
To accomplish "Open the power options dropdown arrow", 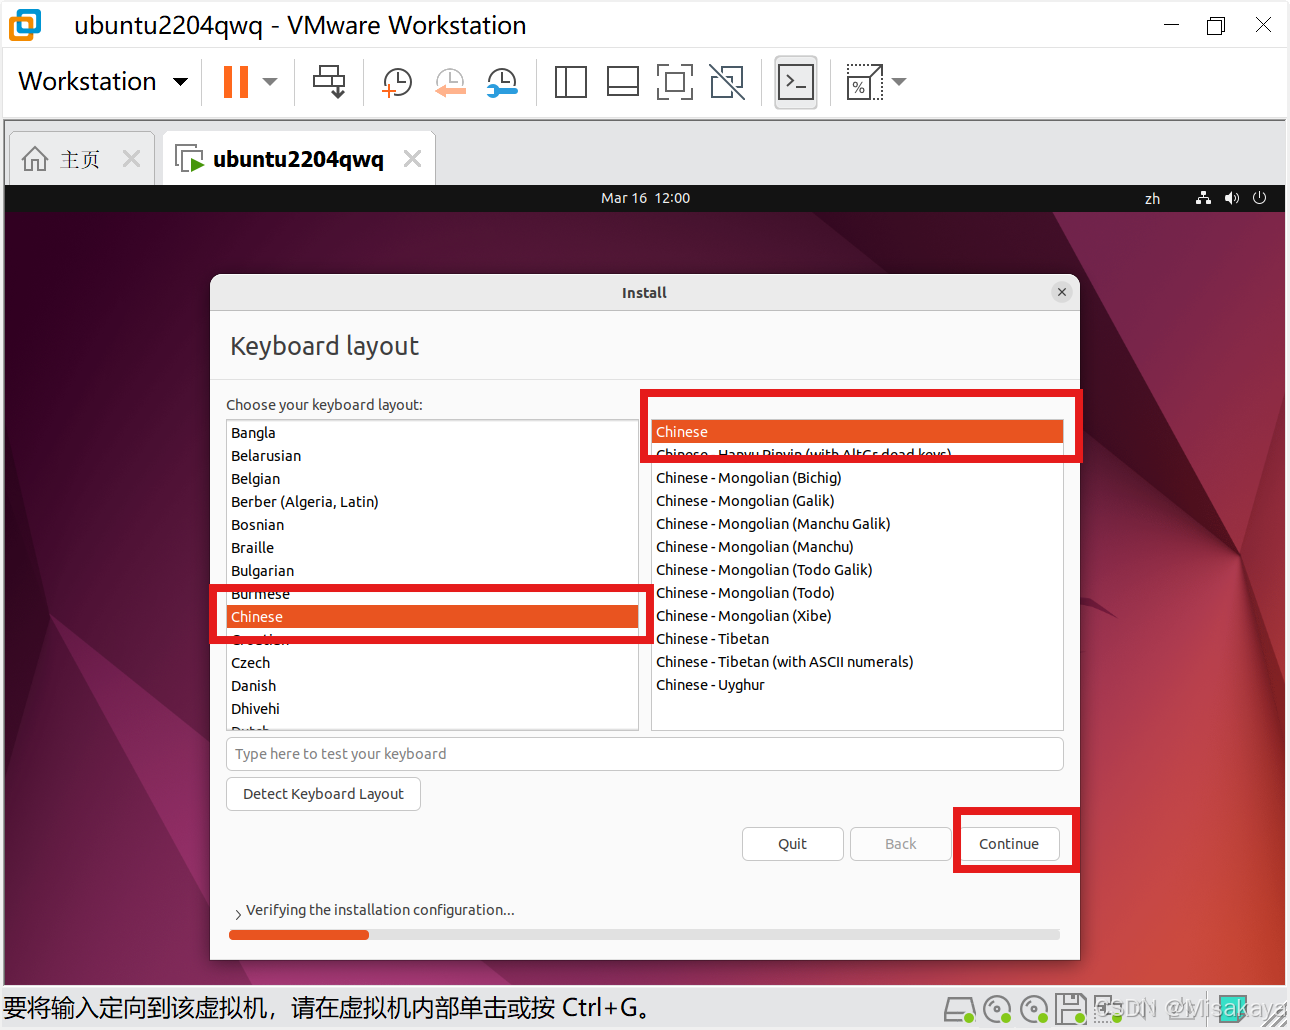I will click(x=270, y=82).
